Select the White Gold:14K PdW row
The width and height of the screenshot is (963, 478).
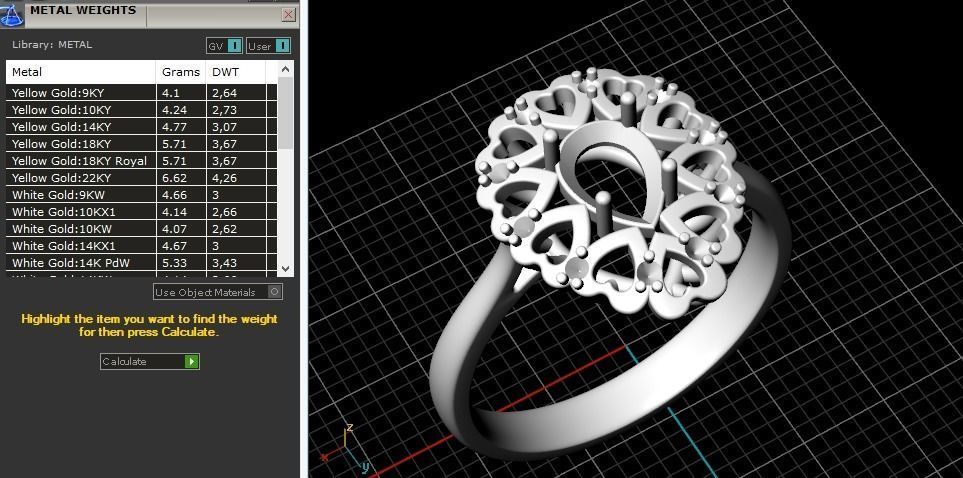[x=142, y=263]
